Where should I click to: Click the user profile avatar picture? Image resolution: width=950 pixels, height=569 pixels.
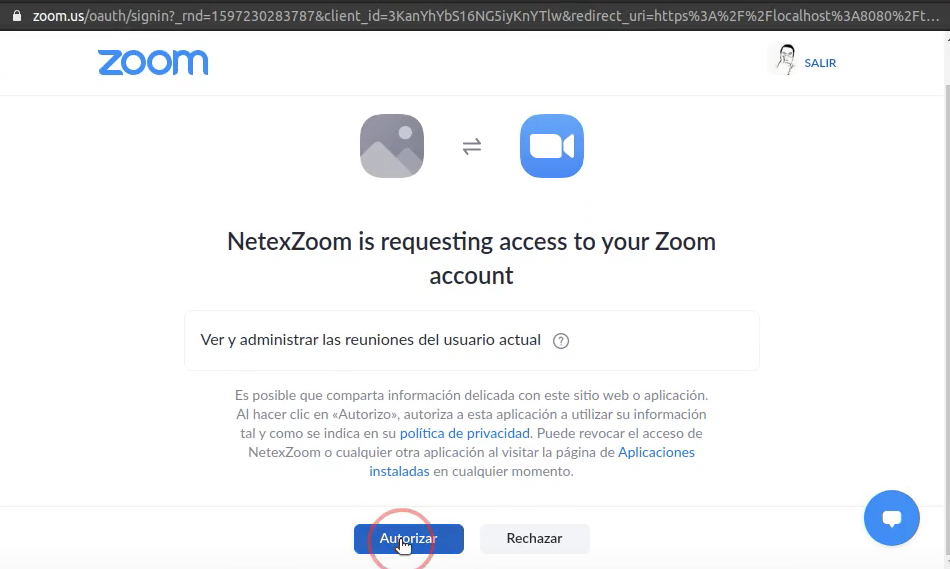tap(786, 60)
